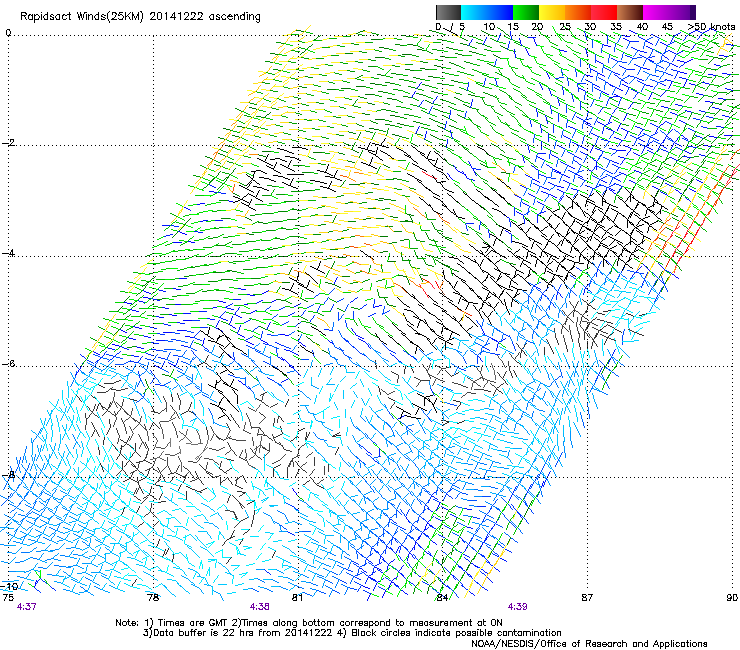The height and width of the screenshot is (650, 740).
Task: Click the gray 0-5 knots color swatch
Action: [x=448, y=12]
